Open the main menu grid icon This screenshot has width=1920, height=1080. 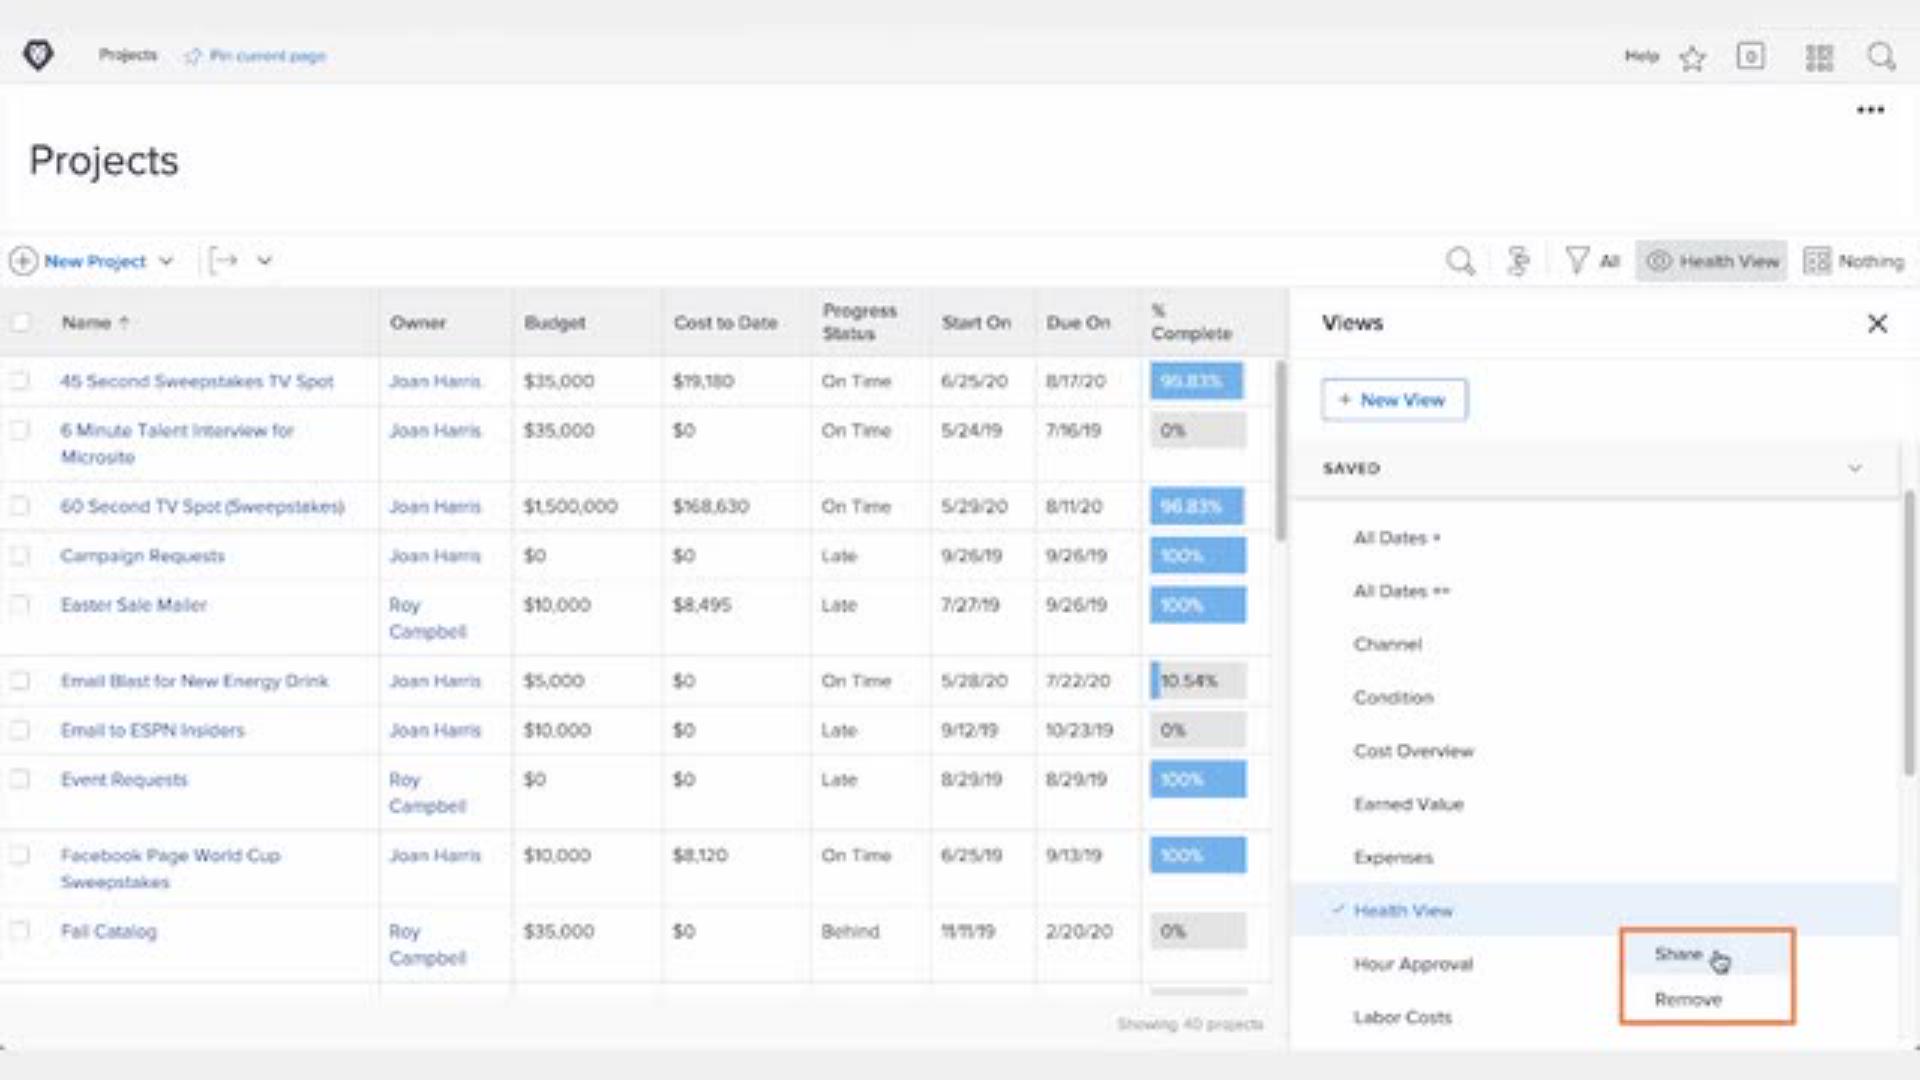1819,58
